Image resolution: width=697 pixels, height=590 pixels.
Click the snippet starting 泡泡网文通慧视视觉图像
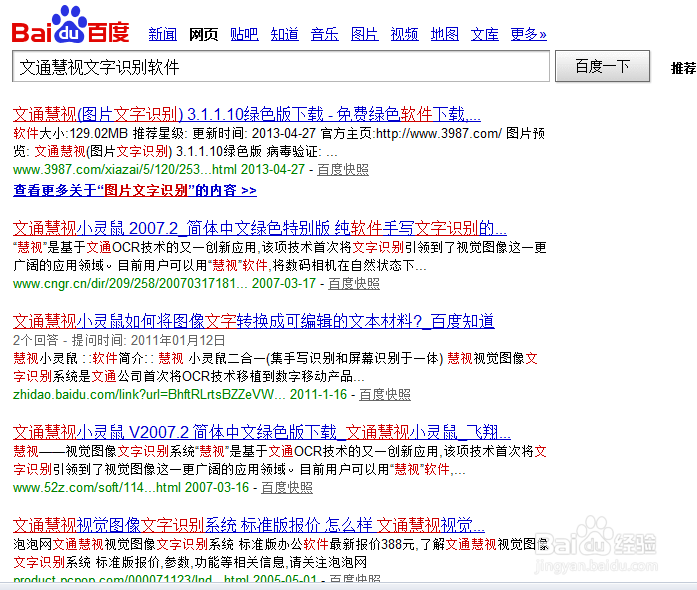(x=281, y=553)
